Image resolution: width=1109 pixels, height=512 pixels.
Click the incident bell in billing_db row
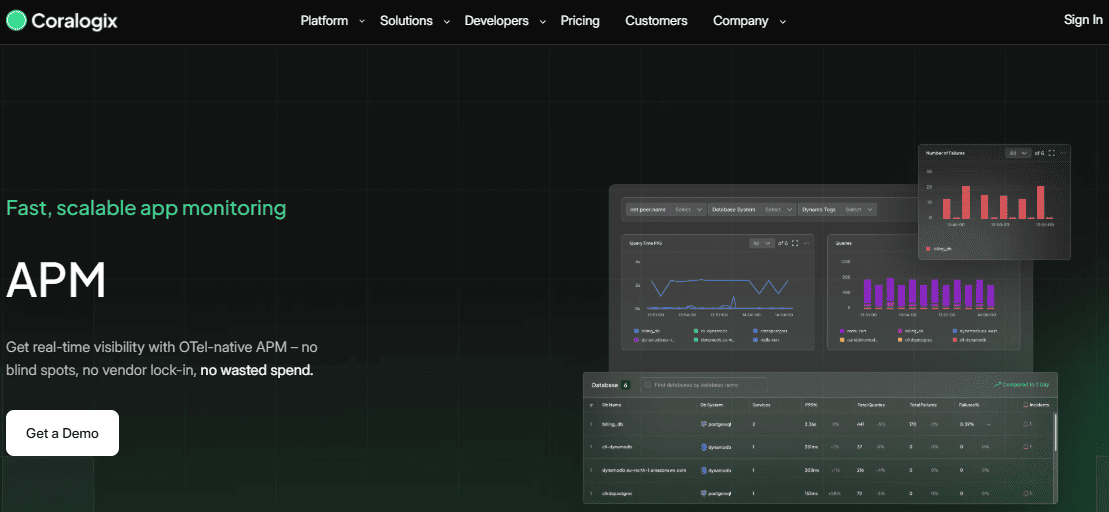click(x=1026, y=424)
